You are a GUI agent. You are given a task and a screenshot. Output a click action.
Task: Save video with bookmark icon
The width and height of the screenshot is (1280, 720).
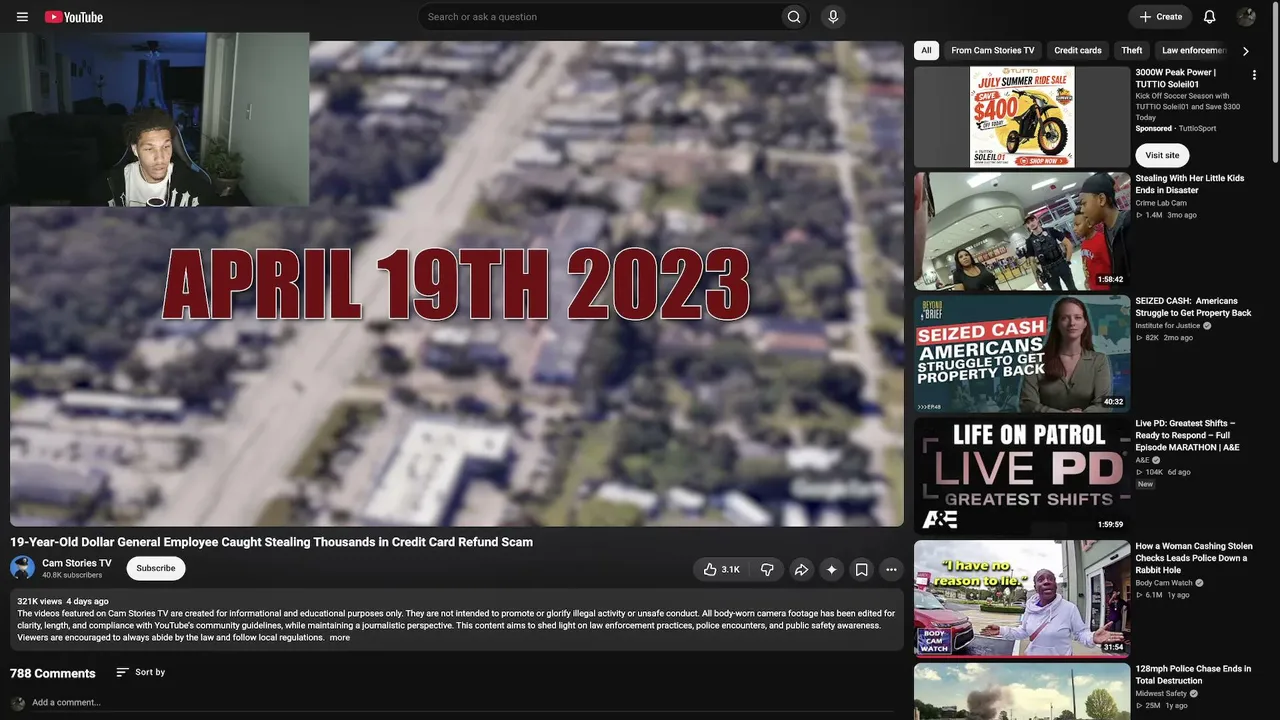coord(861,570)
